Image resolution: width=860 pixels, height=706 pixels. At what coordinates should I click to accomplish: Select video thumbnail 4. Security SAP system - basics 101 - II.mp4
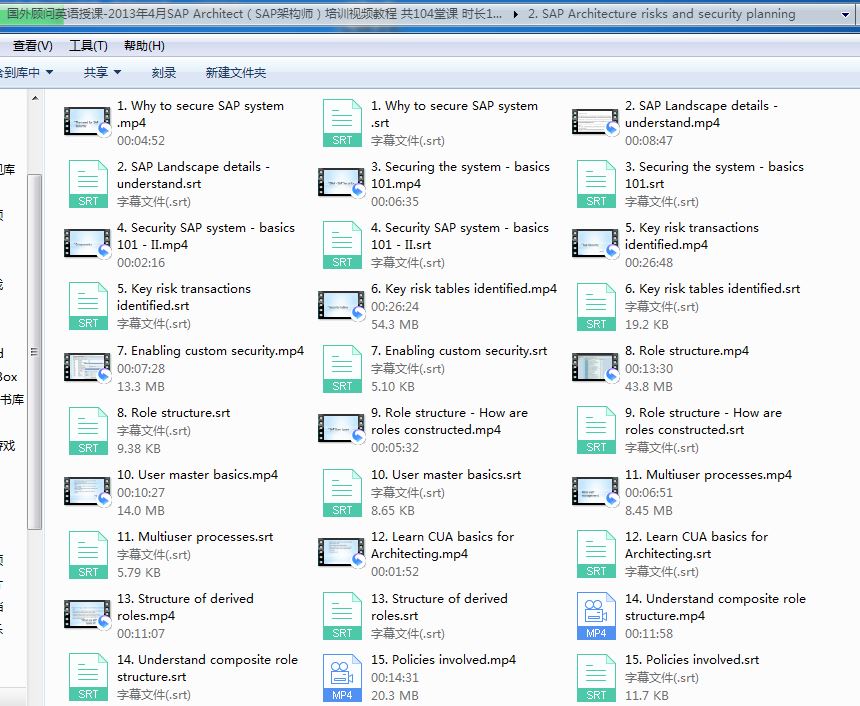pyautogui.click(x=88, y=243)
